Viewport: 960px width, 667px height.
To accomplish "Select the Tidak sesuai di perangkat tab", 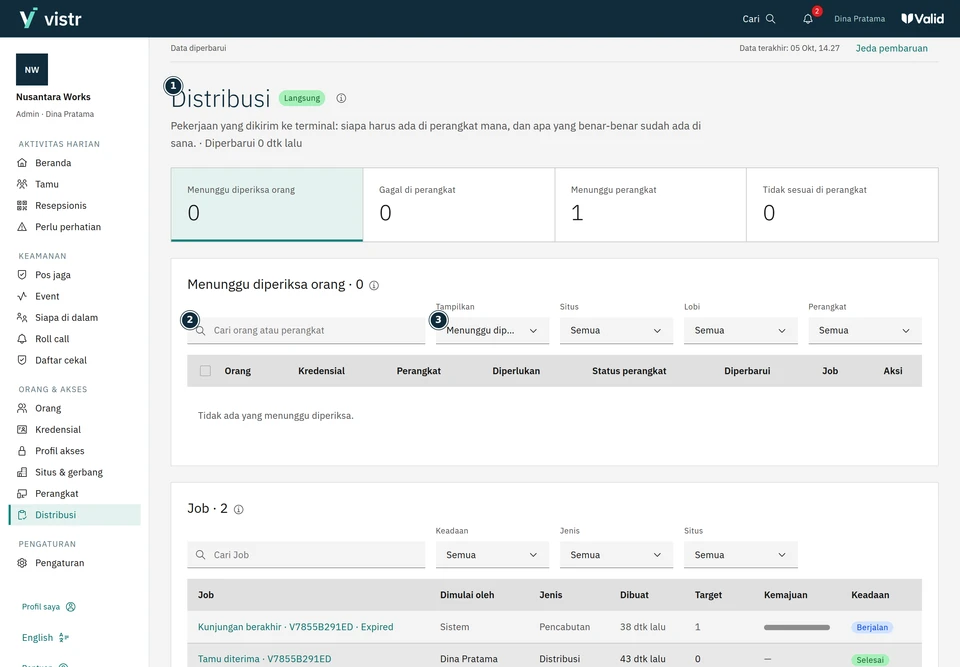I will (x=842, y=205).
